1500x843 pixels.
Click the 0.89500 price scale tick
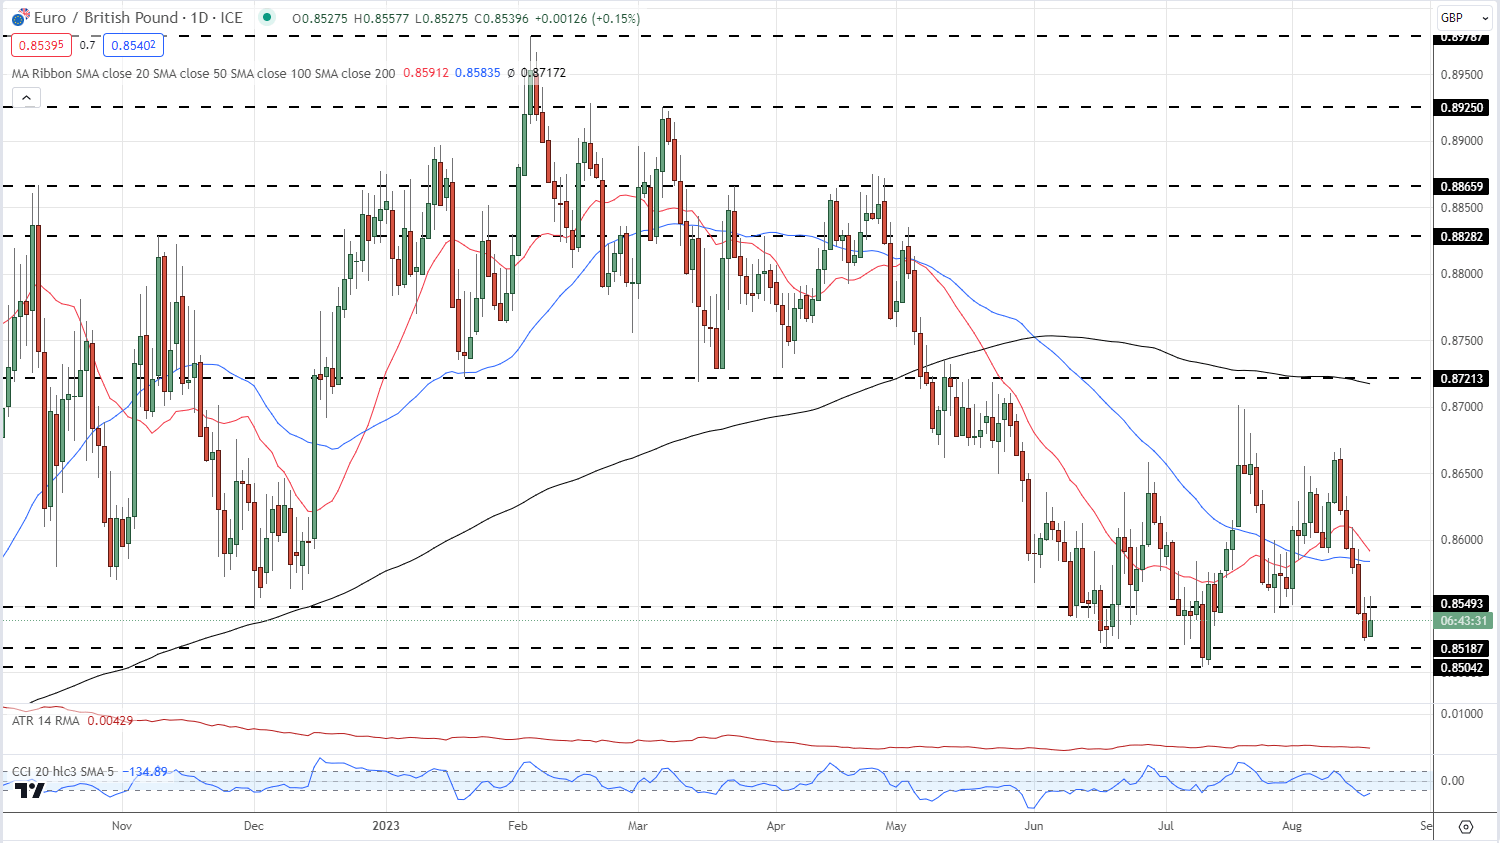point(1461,75)
